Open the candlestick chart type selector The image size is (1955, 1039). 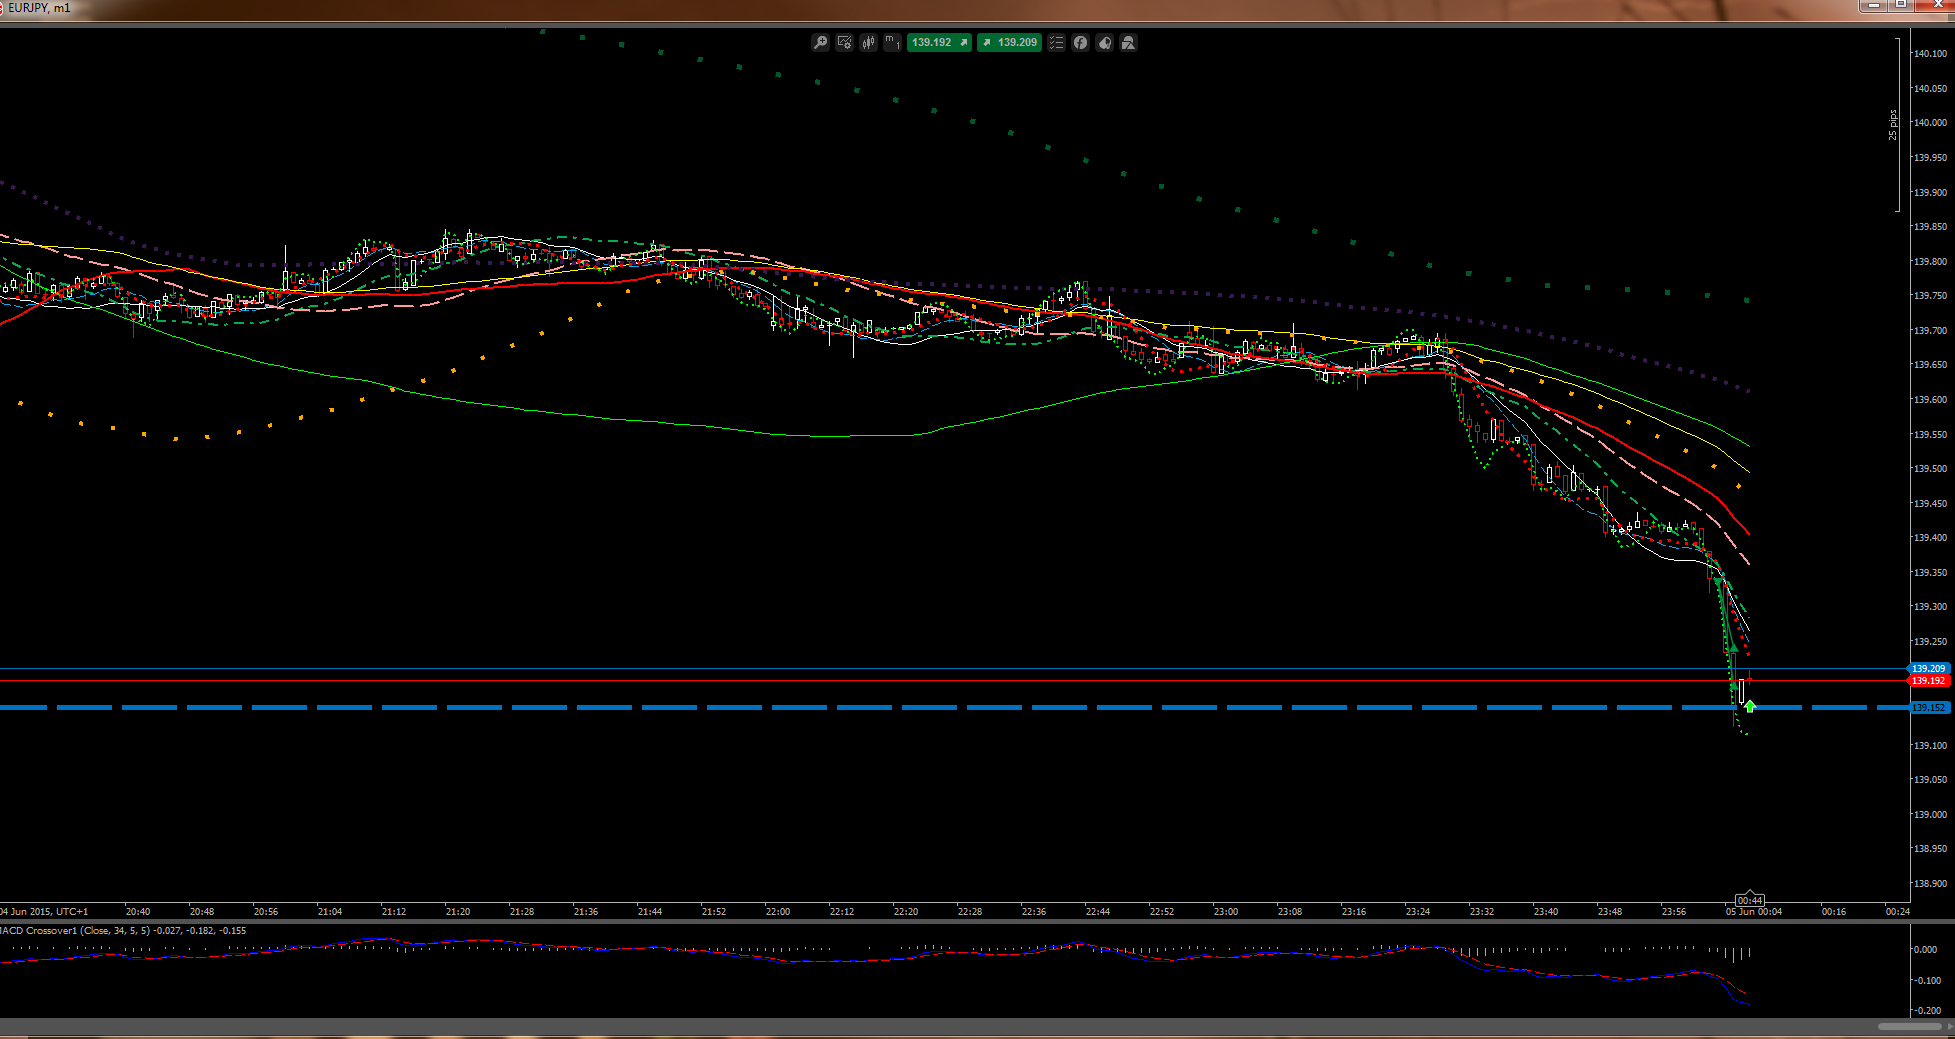pos(869,43)
